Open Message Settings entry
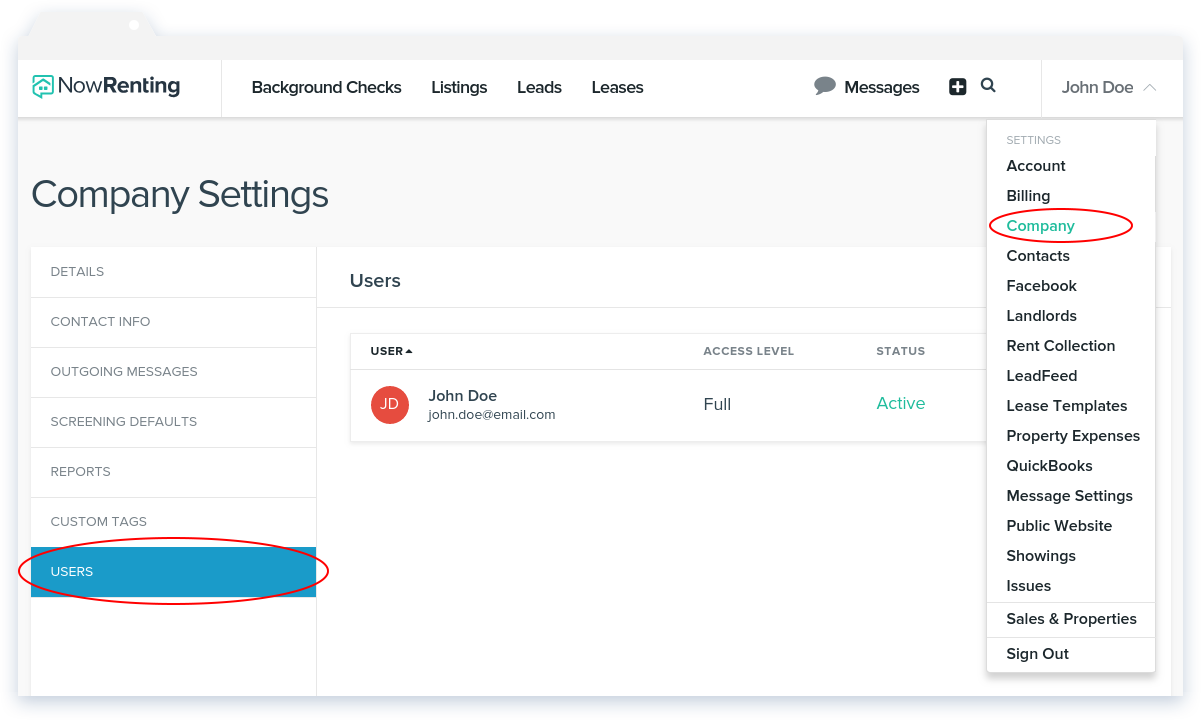This screenshot has width=1201, height=720. pyautogui.click(x=1069, y=496)
